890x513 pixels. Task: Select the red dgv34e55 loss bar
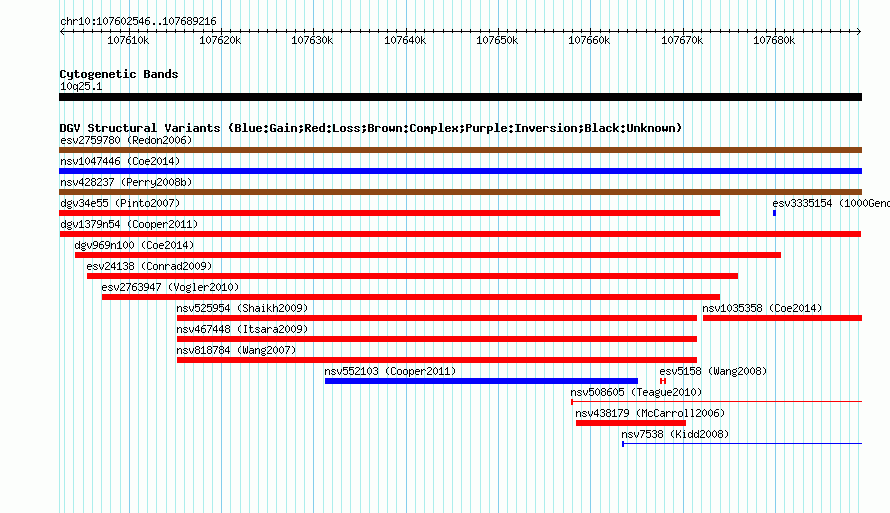point(389,213)
